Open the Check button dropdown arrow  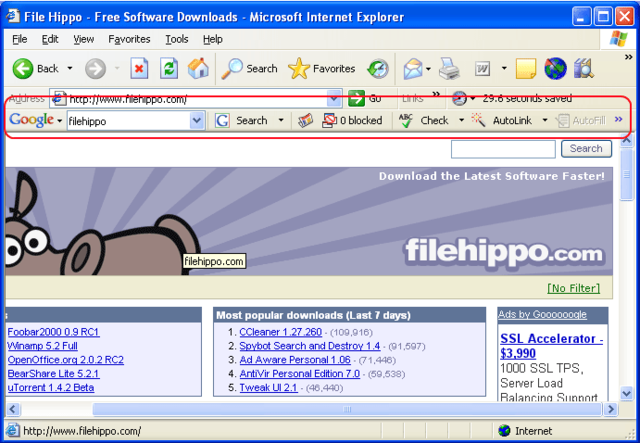pyautogui.click(x=461, y=120)
